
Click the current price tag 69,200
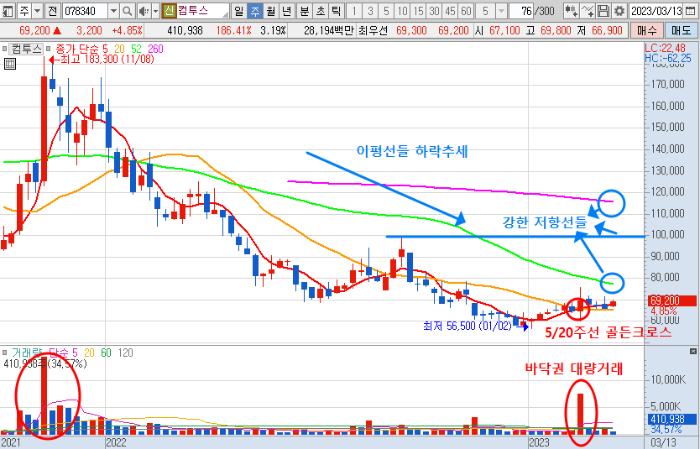672,301
